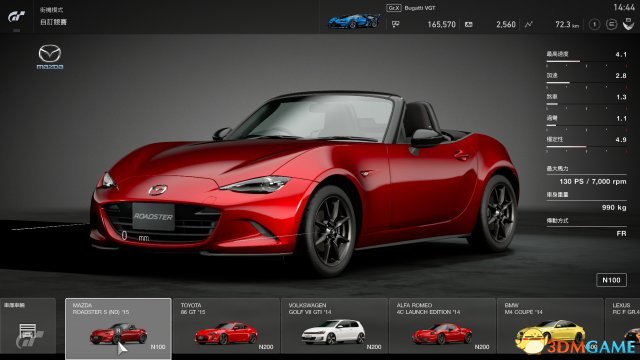
Task: Click the circular rank icon beside level
Action: pos(611,24)
